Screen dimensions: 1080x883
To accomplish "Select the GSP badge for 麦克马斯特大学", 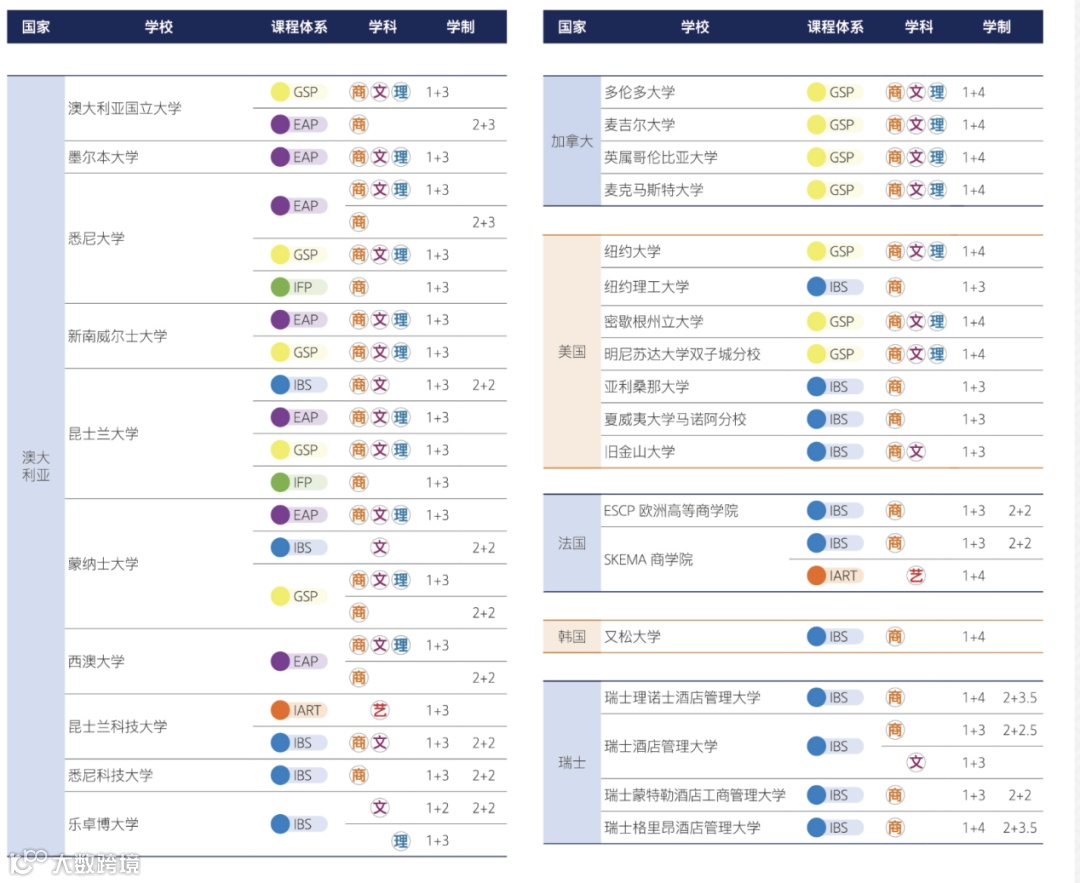I will 834,189.
